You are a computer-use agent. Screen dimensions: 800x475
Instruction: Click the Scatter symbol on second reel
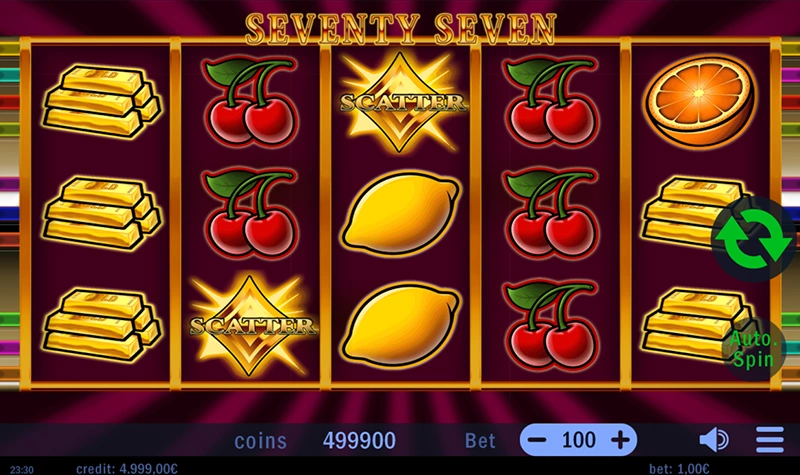click(x=252, y=326)
